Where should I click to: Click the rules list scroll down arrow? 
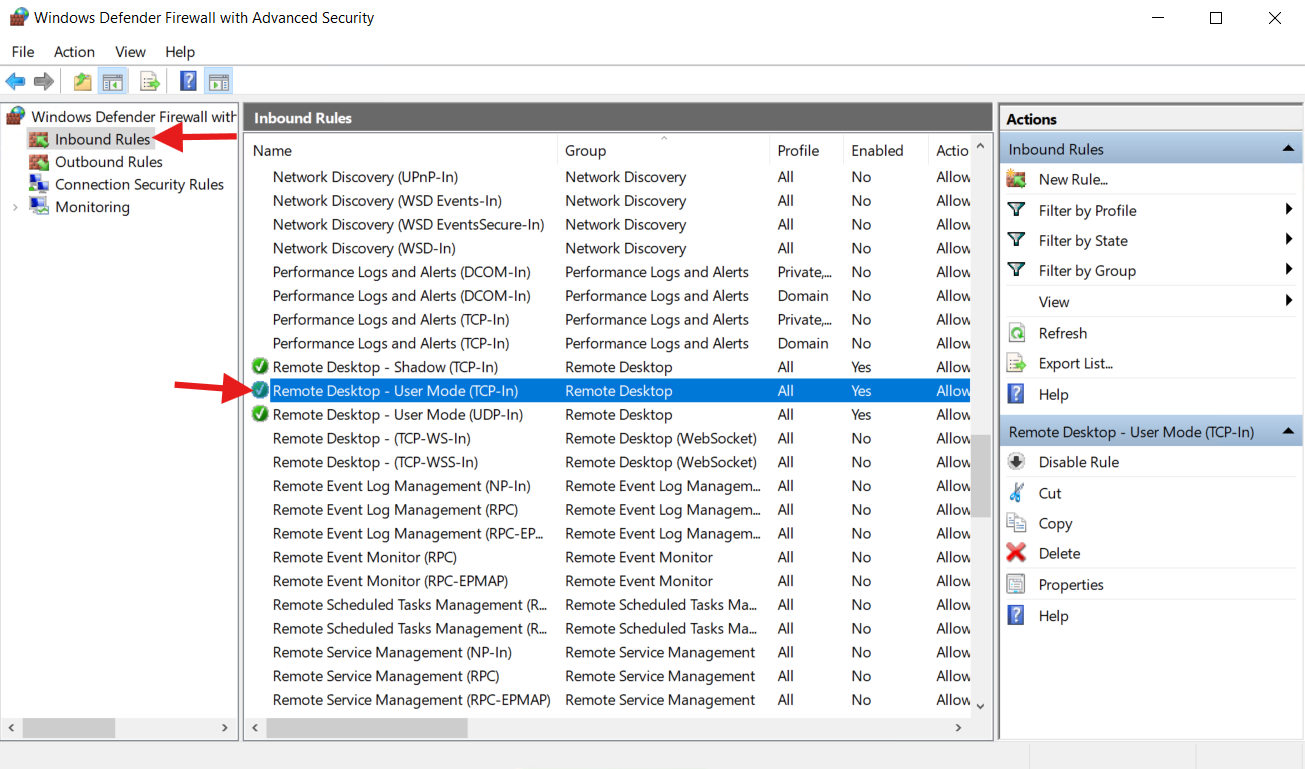click(980, 705)
